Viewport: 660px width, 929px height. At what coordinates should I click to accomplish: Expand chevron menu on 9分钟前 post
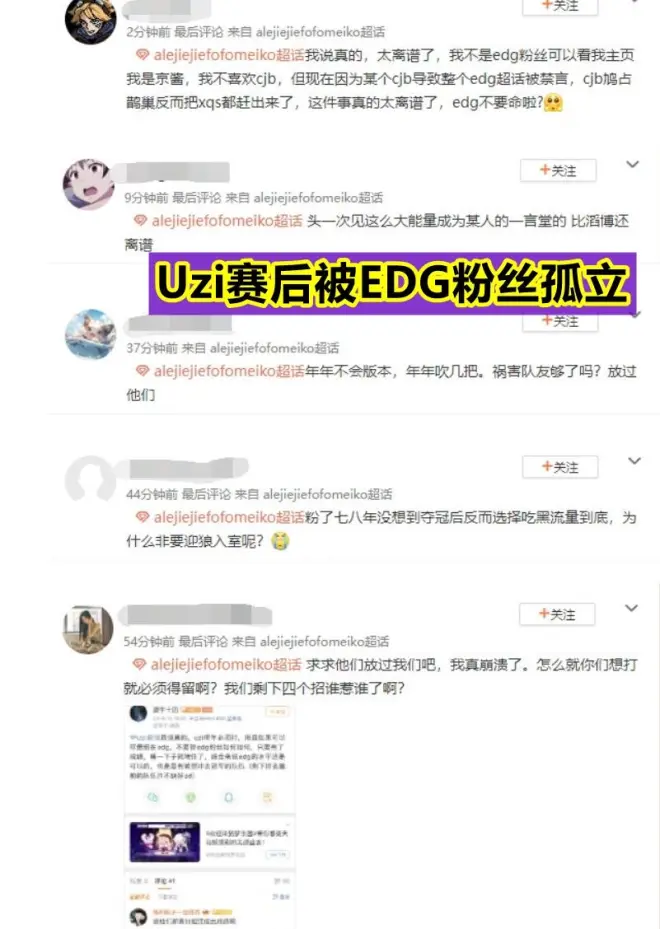pyautogui.click(x=633, y=164)
